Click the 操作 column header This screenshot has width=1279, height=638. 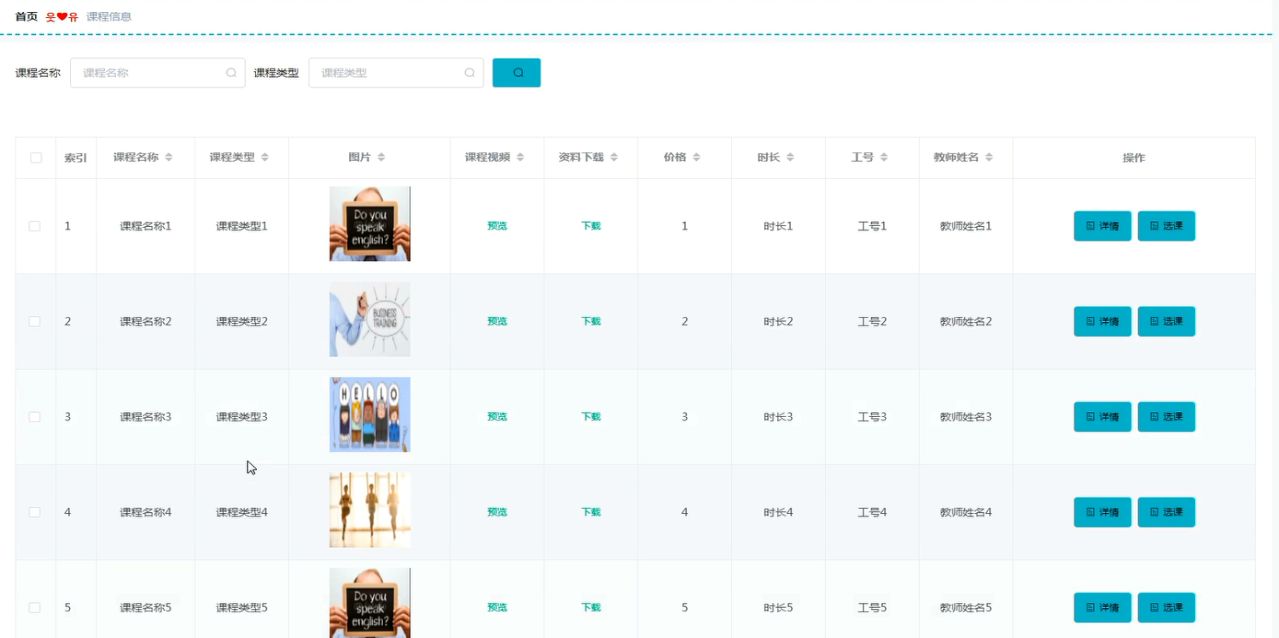(x=1134, y=158)
